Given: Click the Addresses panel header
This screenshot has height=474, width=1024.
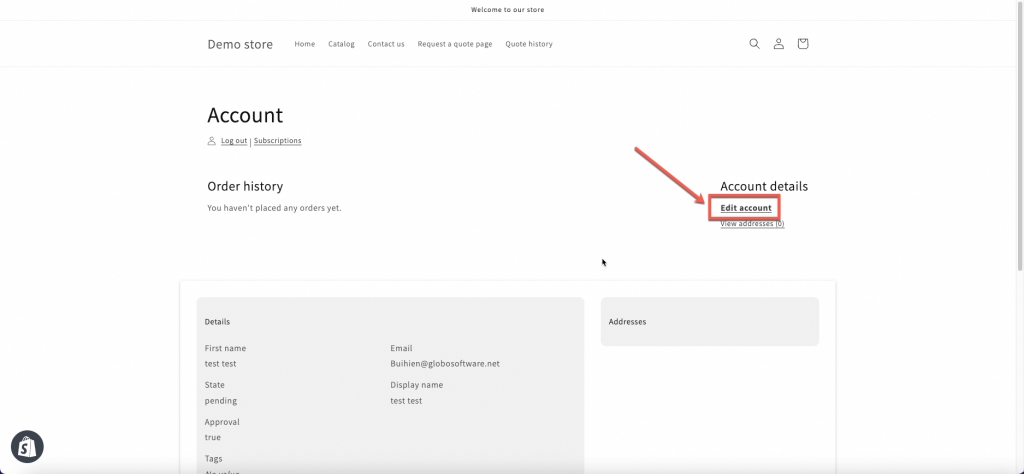Looking at the screenshot, I should click(x=627, y=322).
